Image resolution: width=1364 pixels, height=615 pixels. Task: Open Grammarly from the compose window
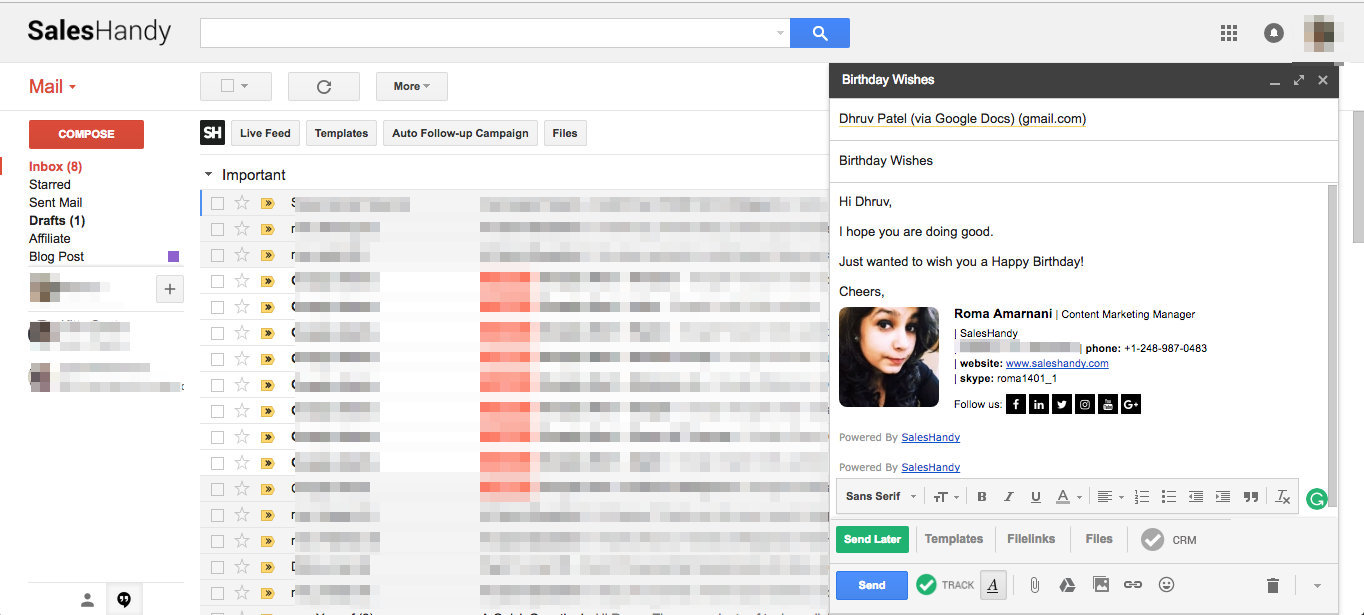pyautogui.click(x=1317, y=498)
